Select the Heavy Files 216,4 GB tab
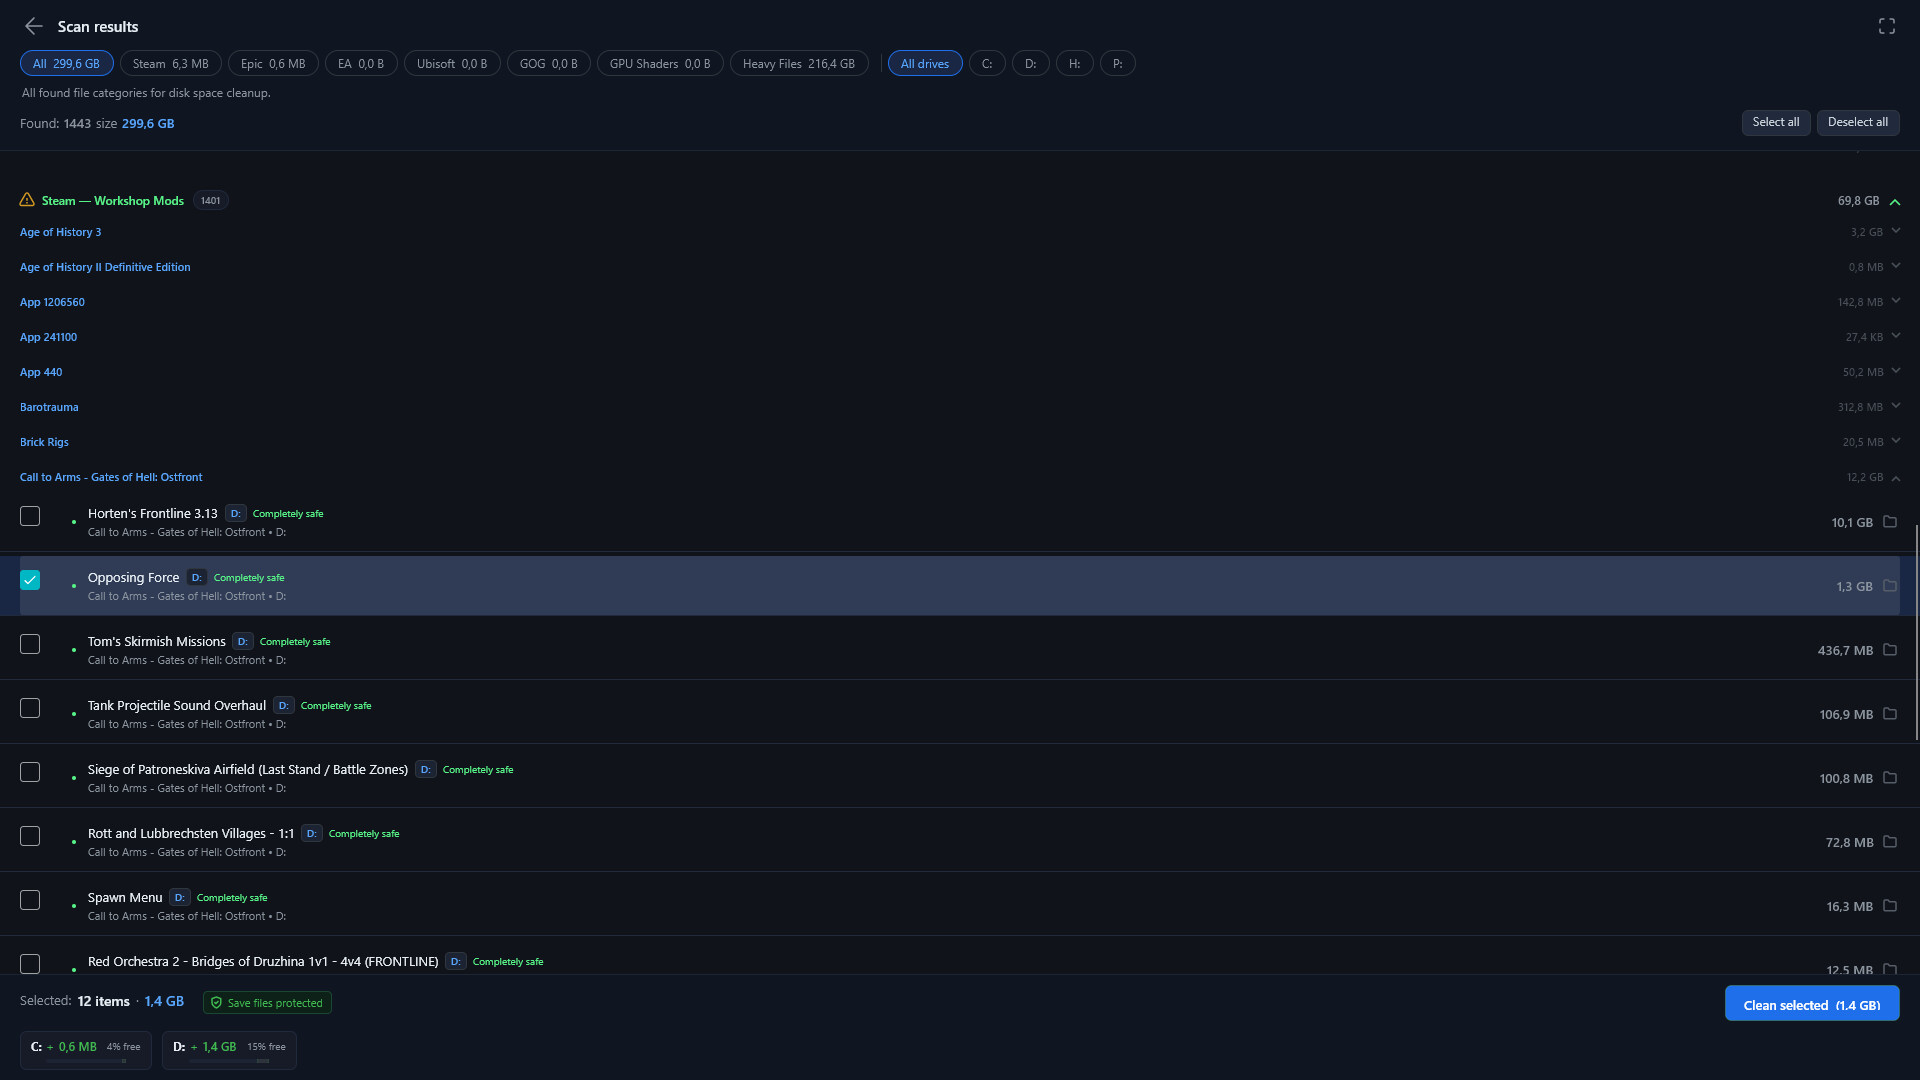This screenshot has height=1080, width=1920. click(799, 63)
